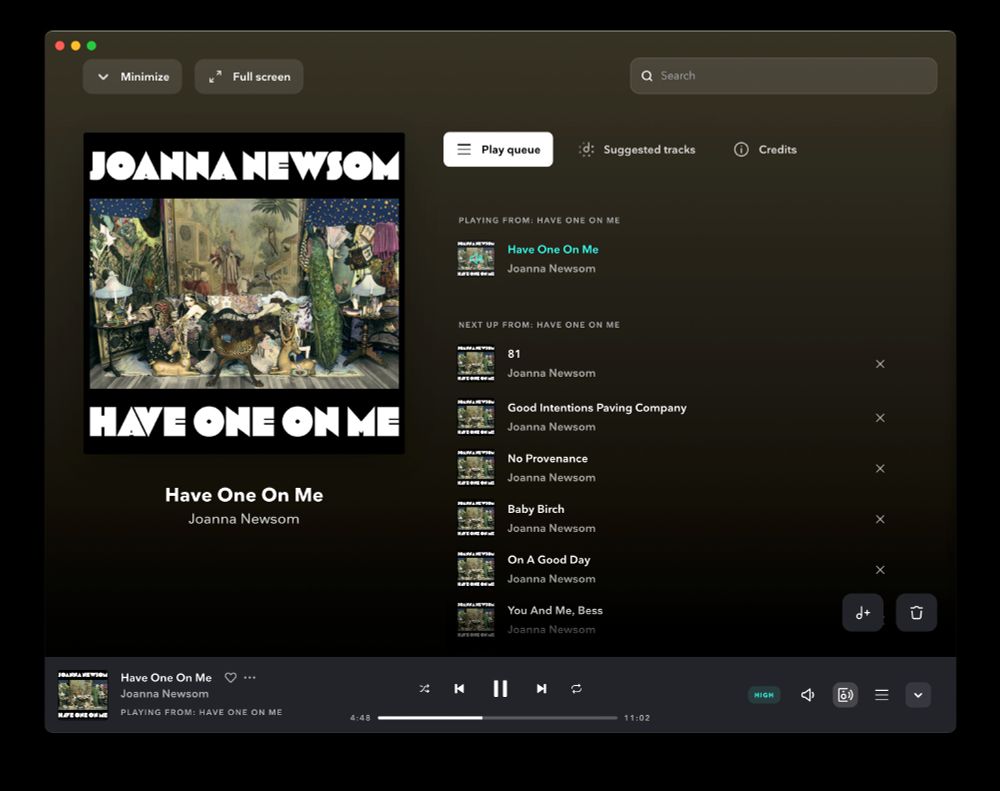Screen dimensions: 1000x791
Task: Toggle full screen mode
Action: 248,76
